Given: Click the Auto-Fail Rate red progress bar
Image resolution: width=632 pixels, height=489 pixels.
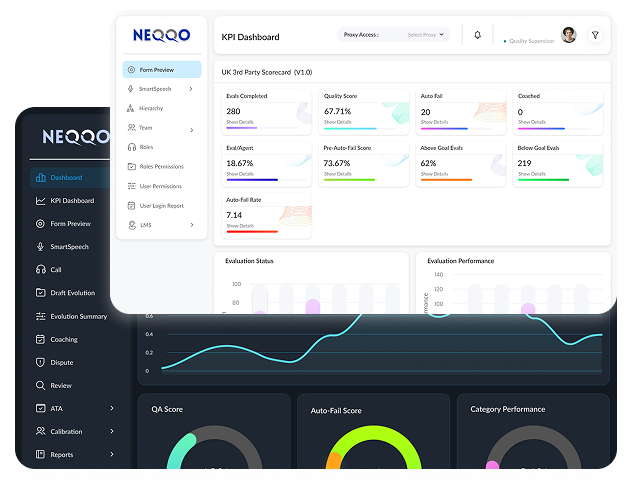Looking at the screenshot, I should pos(252,232).
